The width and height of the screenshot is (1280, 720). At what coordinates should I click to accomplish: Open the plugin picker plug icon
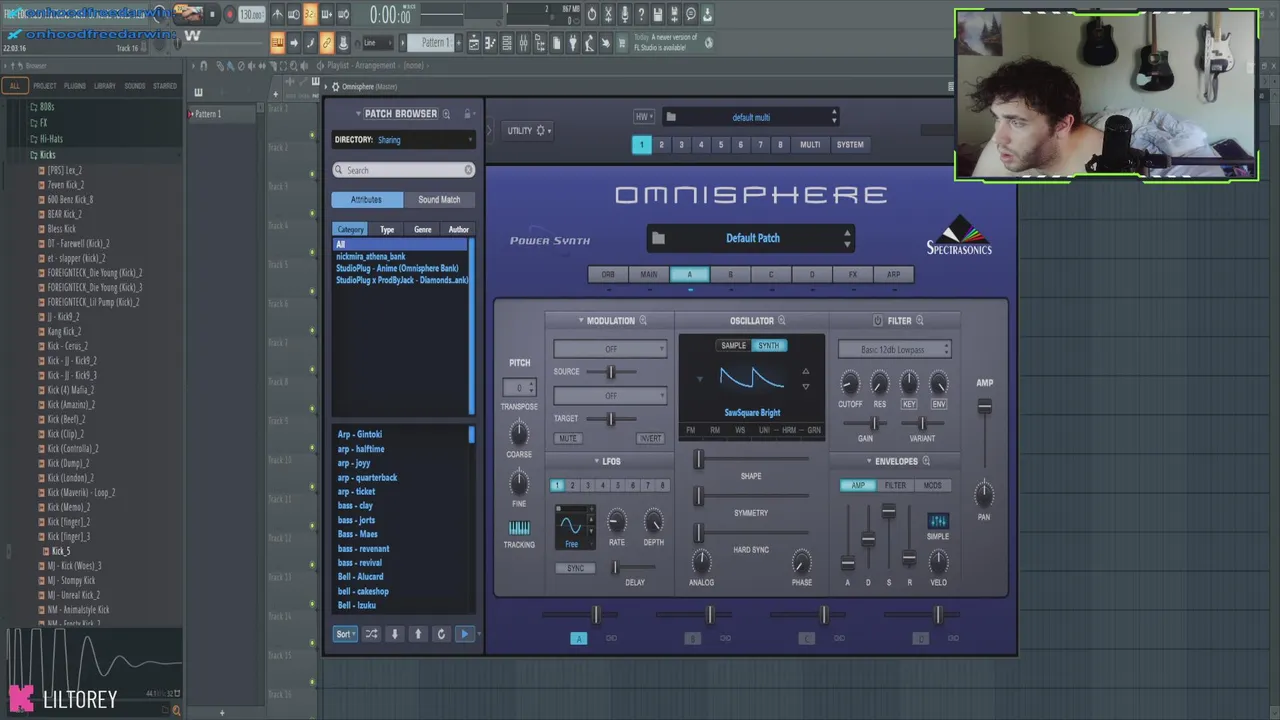tap(572, 43)
